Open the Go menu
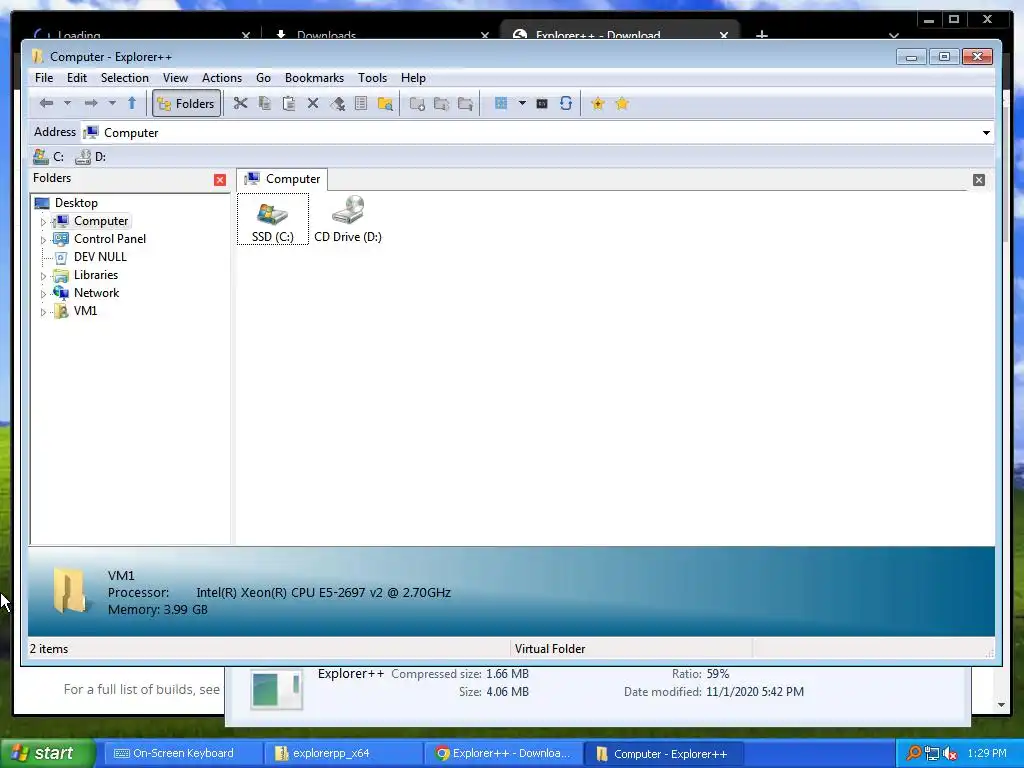Image resolution: width=1024 pixels, height=768 pixels. click(x=263, y=78)
